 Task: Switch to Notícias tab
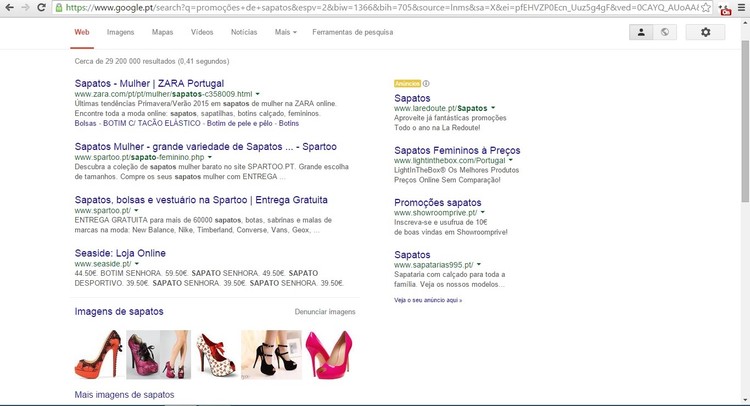[x=244, y=32]
